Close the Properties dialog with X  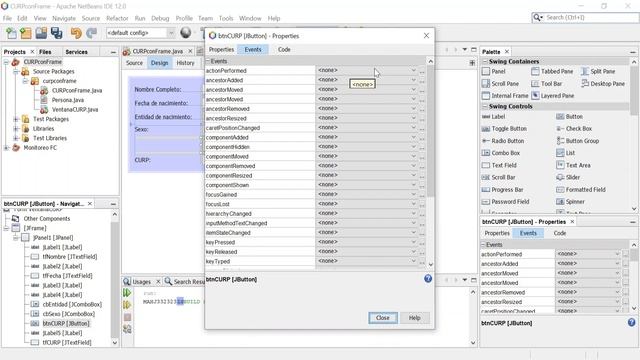coord(426,36)
